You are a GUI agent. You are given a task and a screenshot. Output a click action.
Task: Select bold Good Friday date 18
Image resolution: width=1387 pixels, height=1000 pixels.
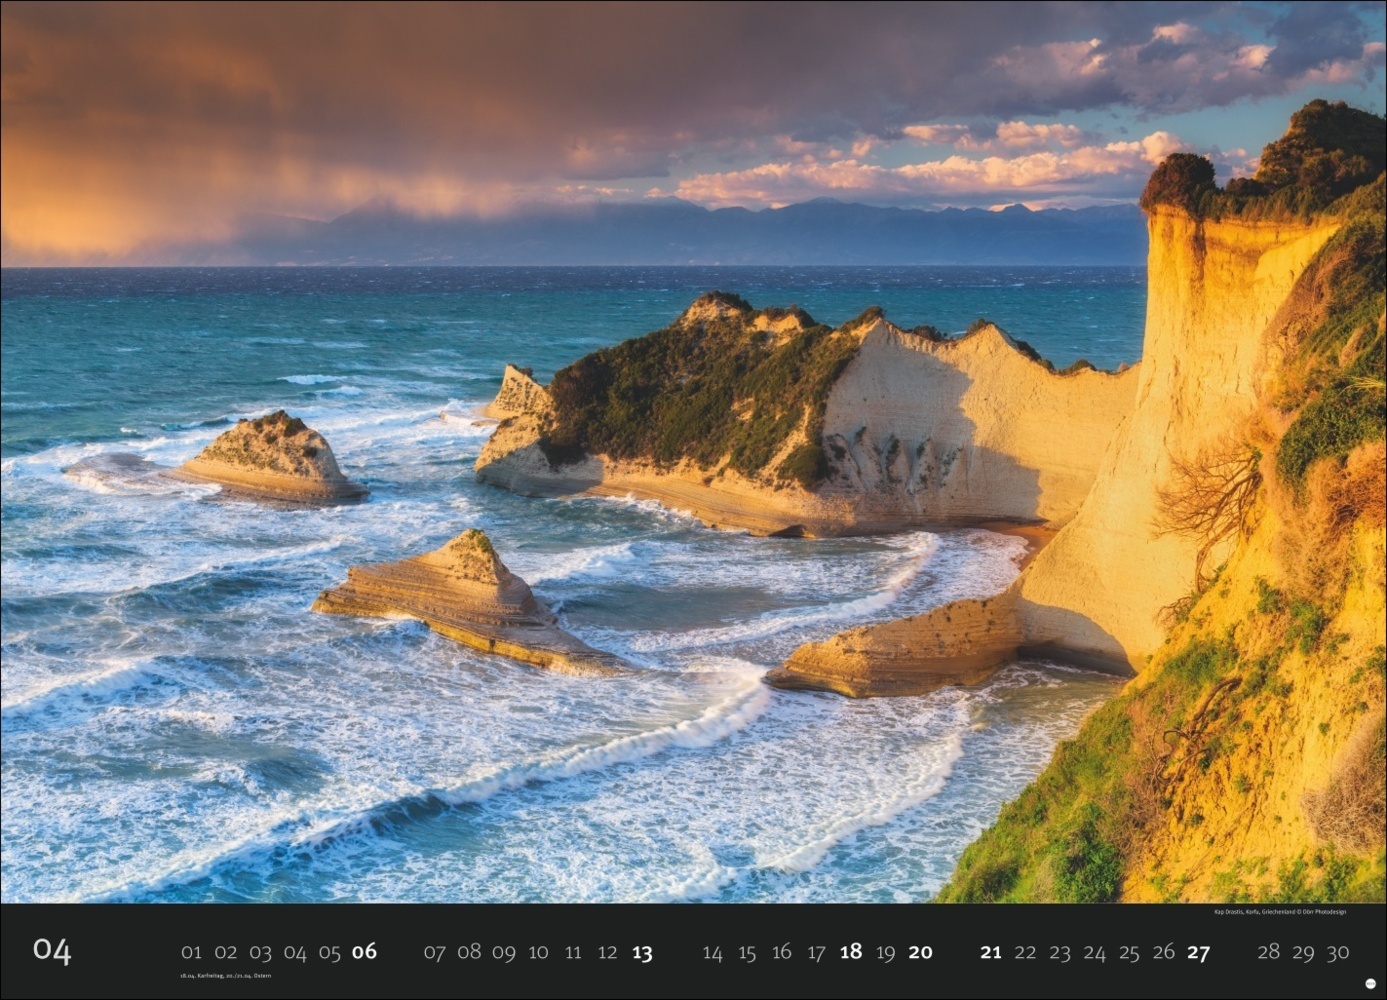[851, 952]
